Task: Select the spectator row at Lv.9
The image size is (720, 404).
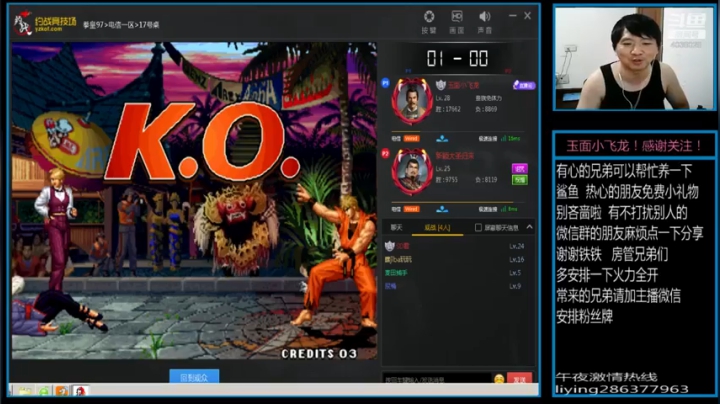Action: tap(458, 286)
